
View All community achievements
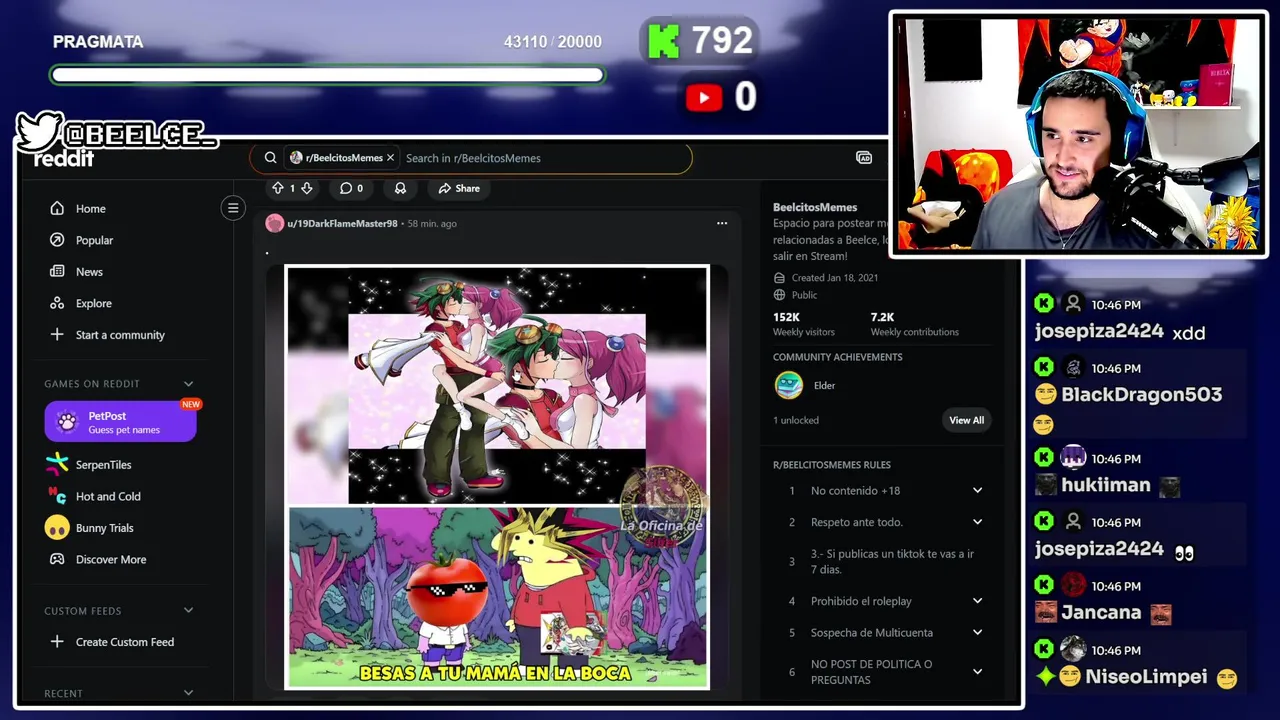(966, 420)
